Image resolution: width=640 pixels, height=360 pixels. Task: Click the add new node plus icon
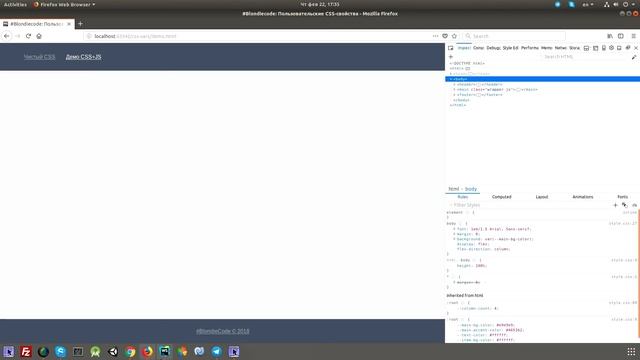451,57
